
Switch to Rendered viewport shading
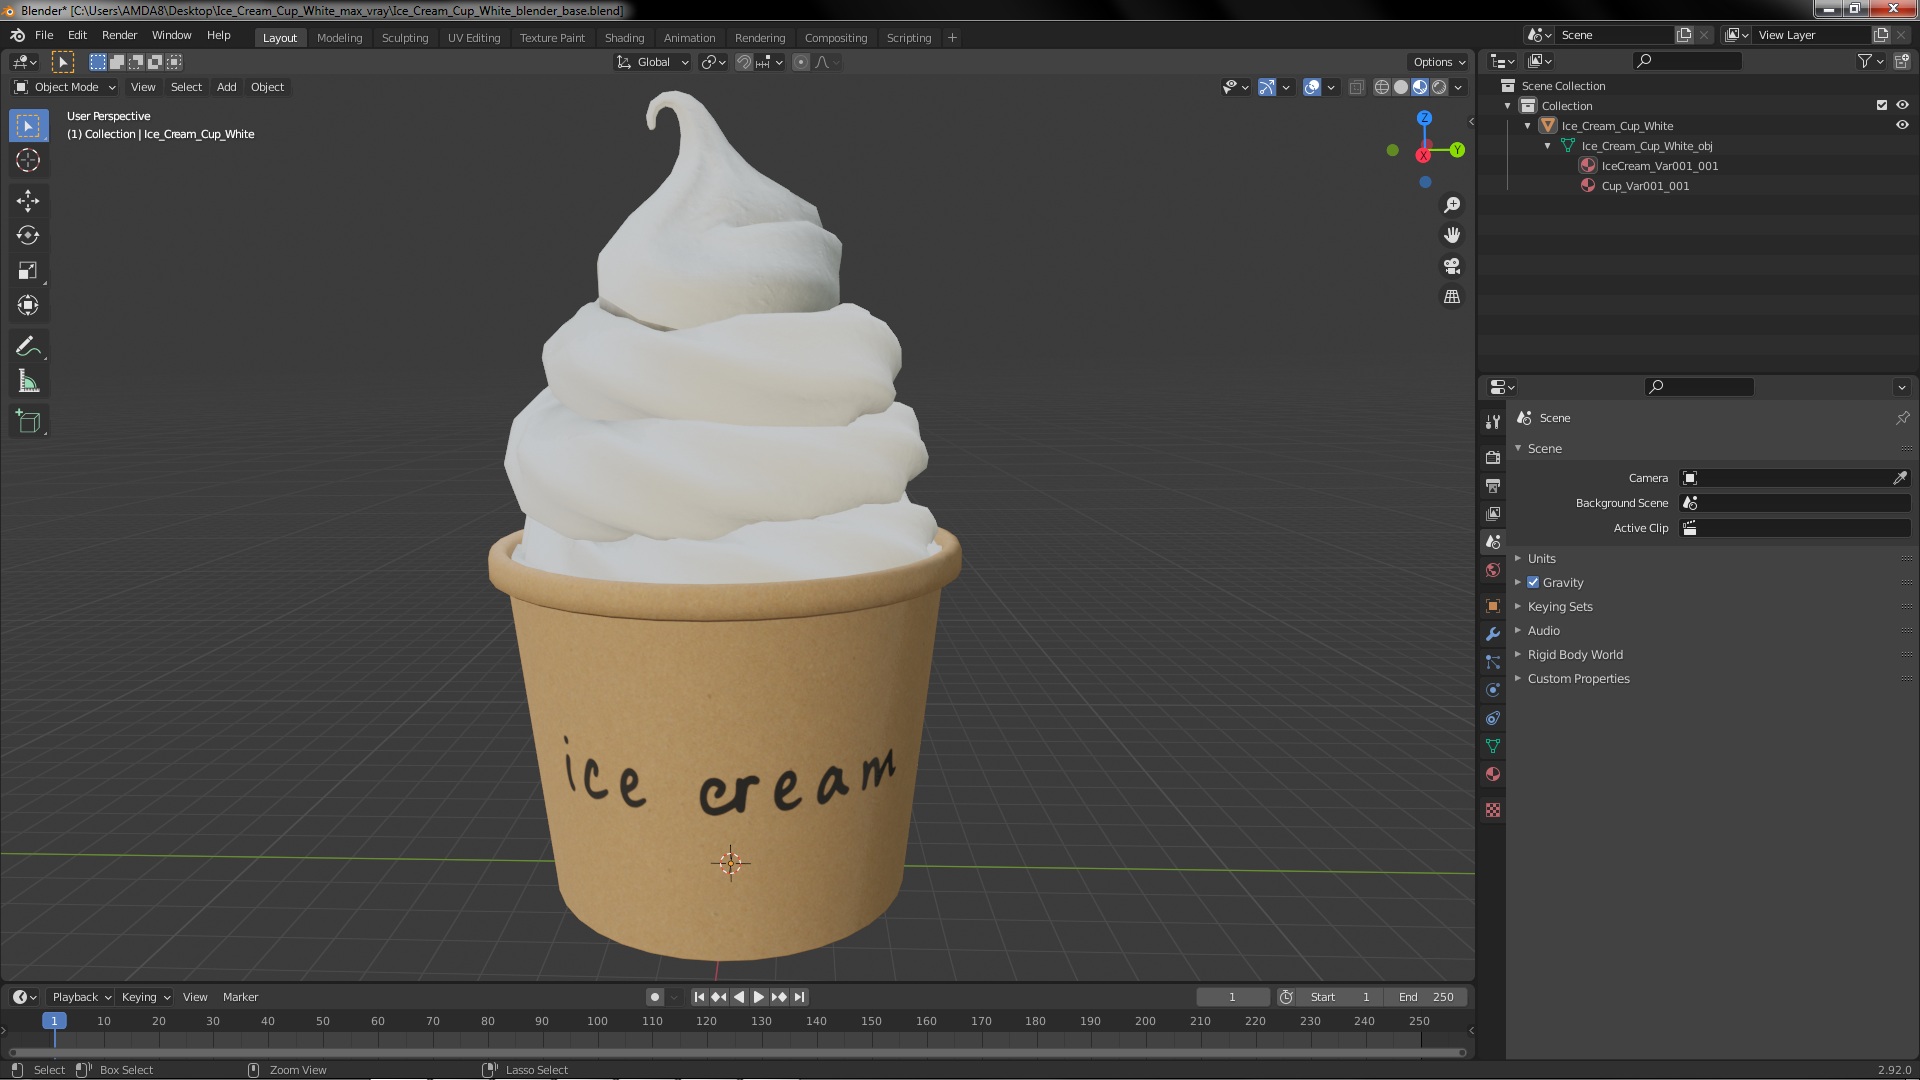(1439, 87)
